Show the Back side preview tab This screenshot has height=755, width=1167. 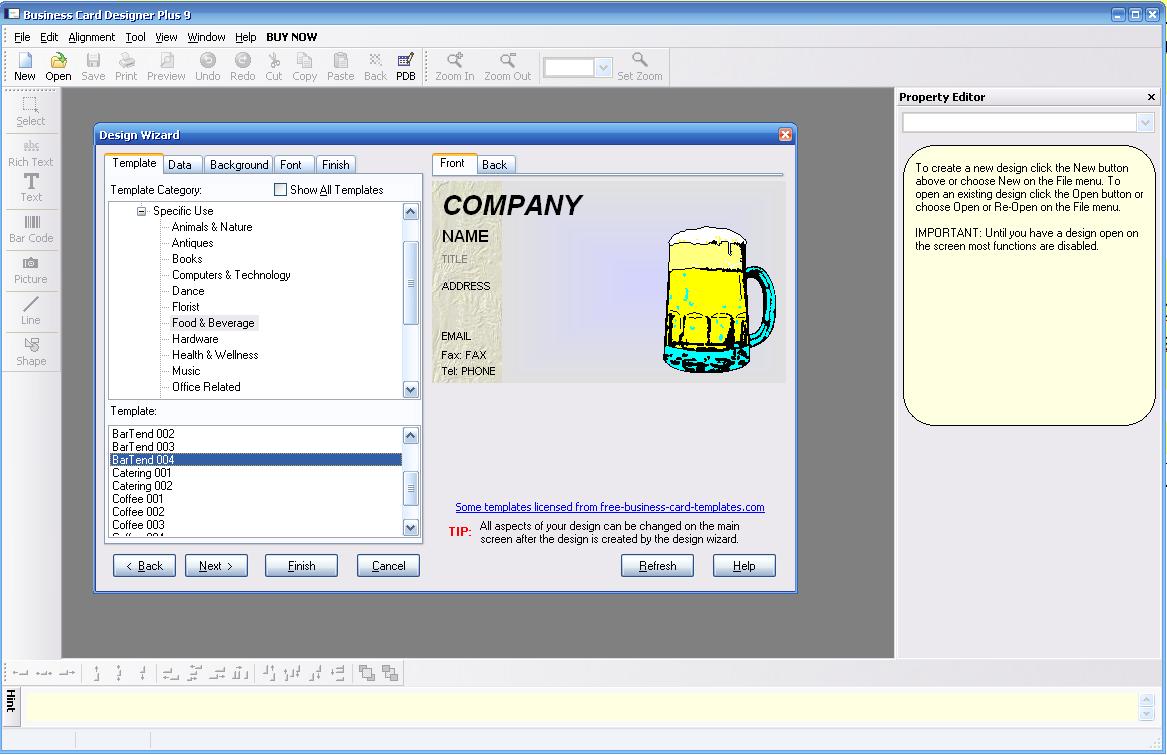coord(494,165)
